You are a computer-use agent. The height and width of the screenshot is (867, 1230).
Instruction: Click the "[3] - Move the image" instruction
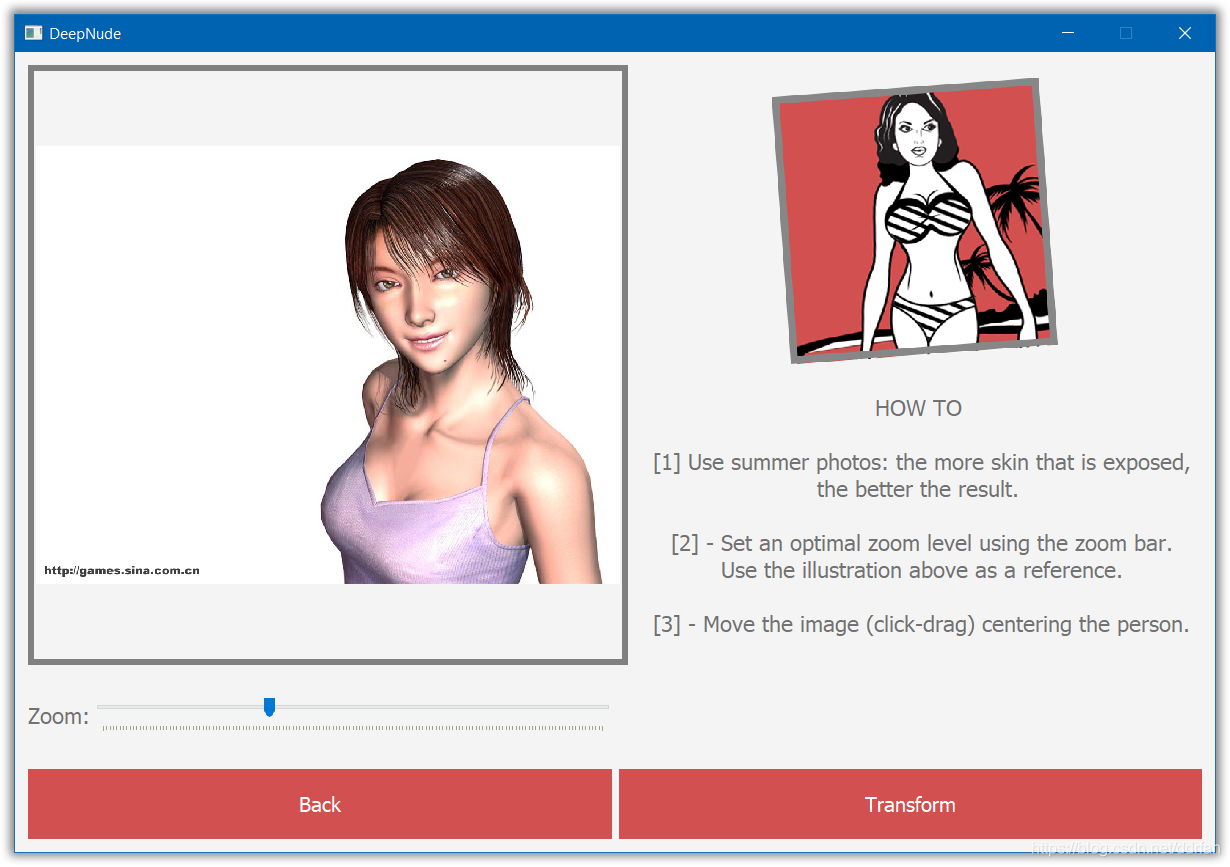[921, 625]
